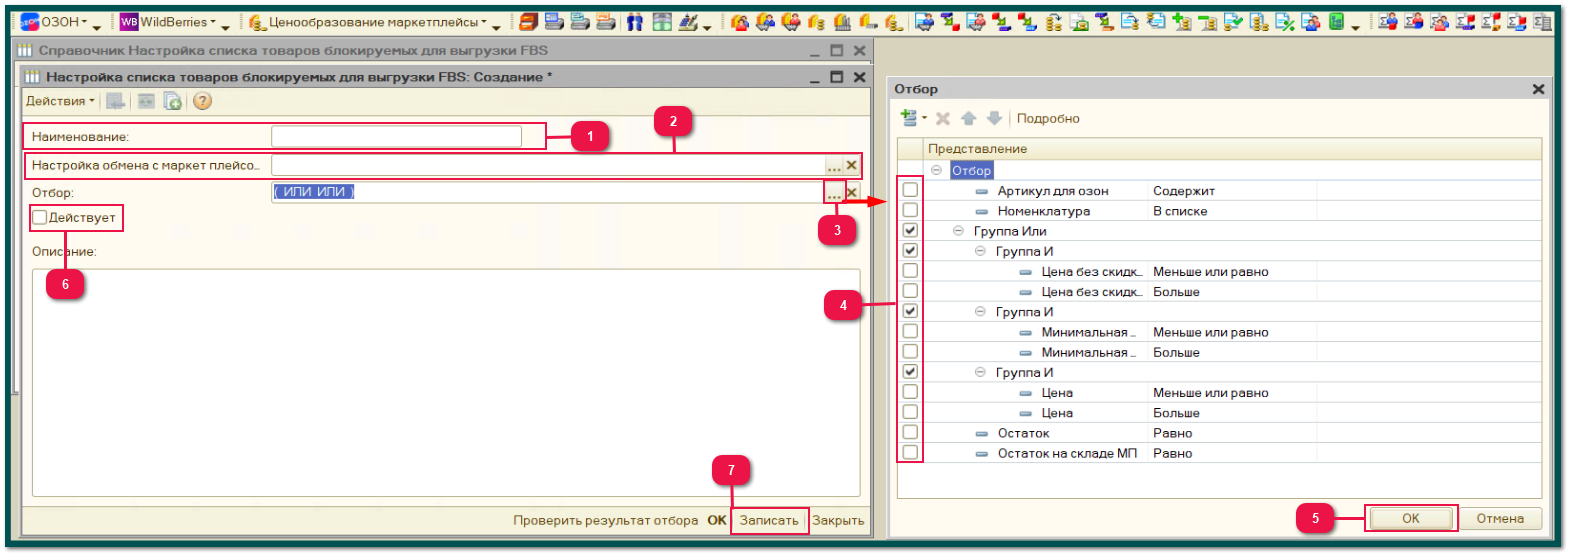Click Закрыть in the form footer
This screenshot has width=1570, height=556.
pos(838,520)
